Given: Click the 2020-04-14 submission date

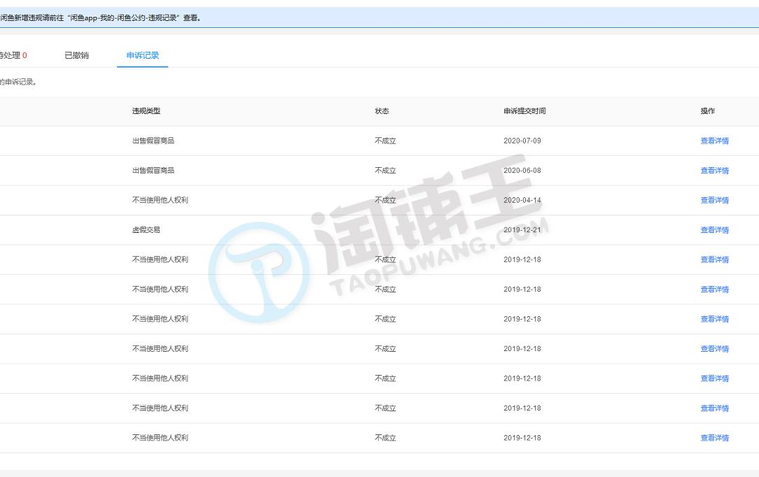Looking at the screenshot, I should [x=522, y=200].
